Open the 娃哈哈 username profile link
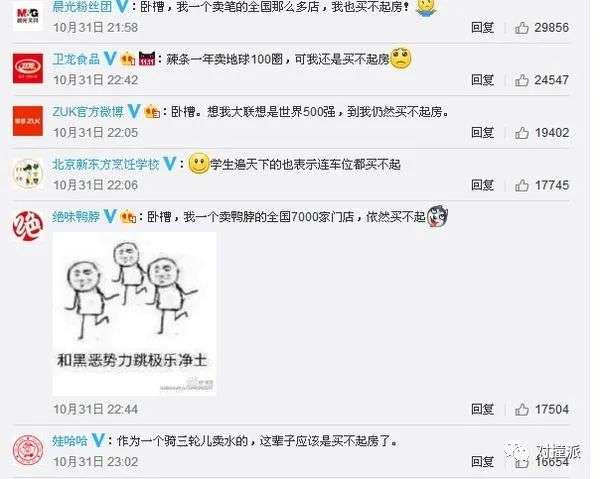Image resolution: width=600 pixels, height=479 pixels. pos(70,441)
